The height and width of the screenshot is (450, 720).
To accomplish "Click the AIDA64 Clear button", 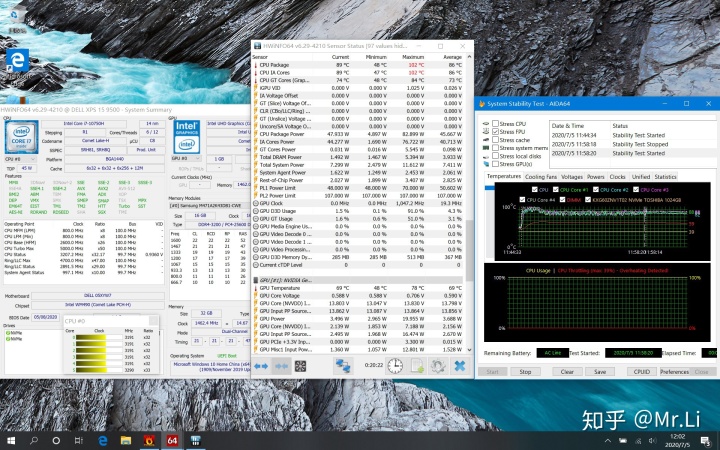I will [567, 372].
